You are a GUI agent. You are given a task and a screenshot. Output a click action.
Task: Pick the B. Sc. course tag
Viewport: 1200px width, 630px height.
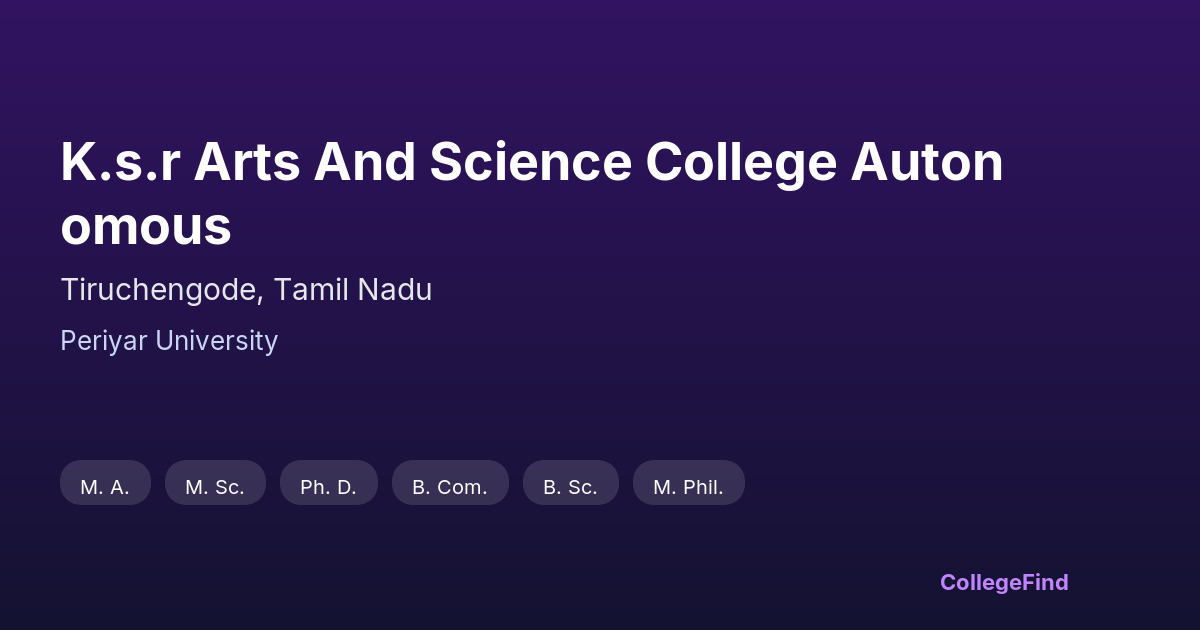[570, 483]
